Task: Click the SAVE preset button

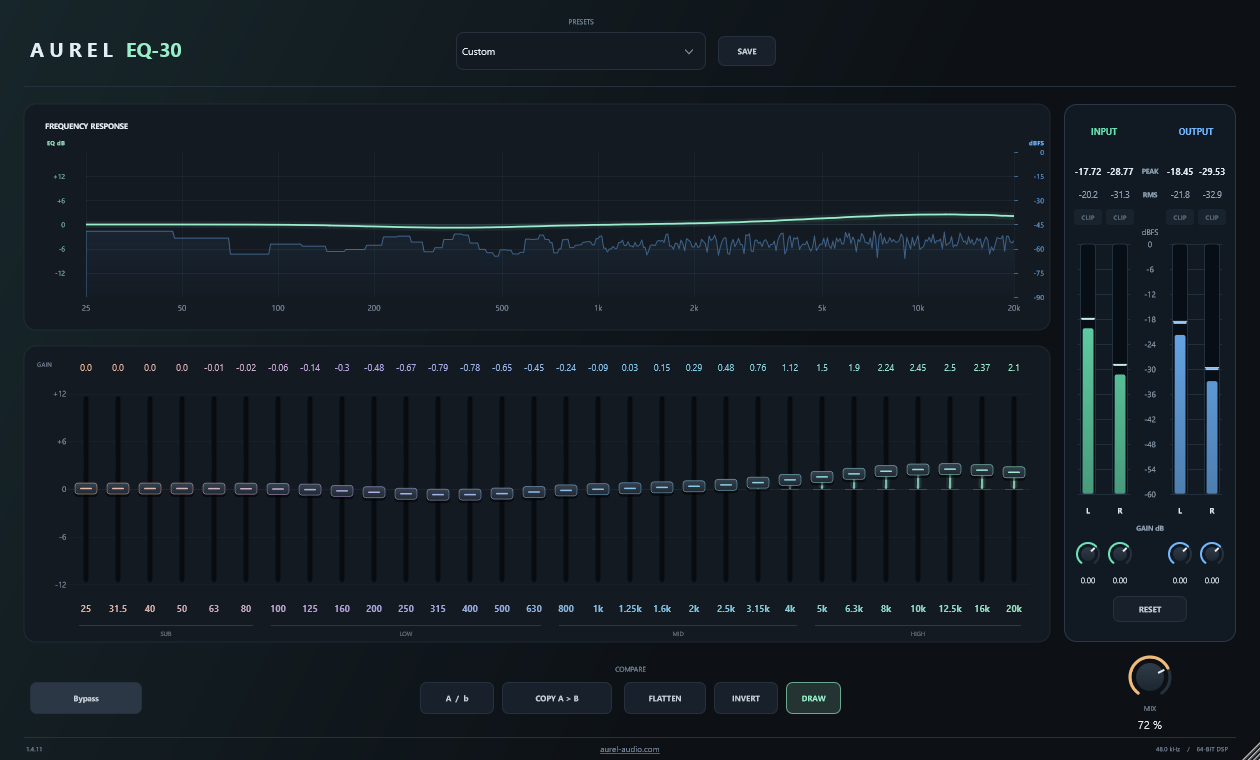Action: coord(747,51)
